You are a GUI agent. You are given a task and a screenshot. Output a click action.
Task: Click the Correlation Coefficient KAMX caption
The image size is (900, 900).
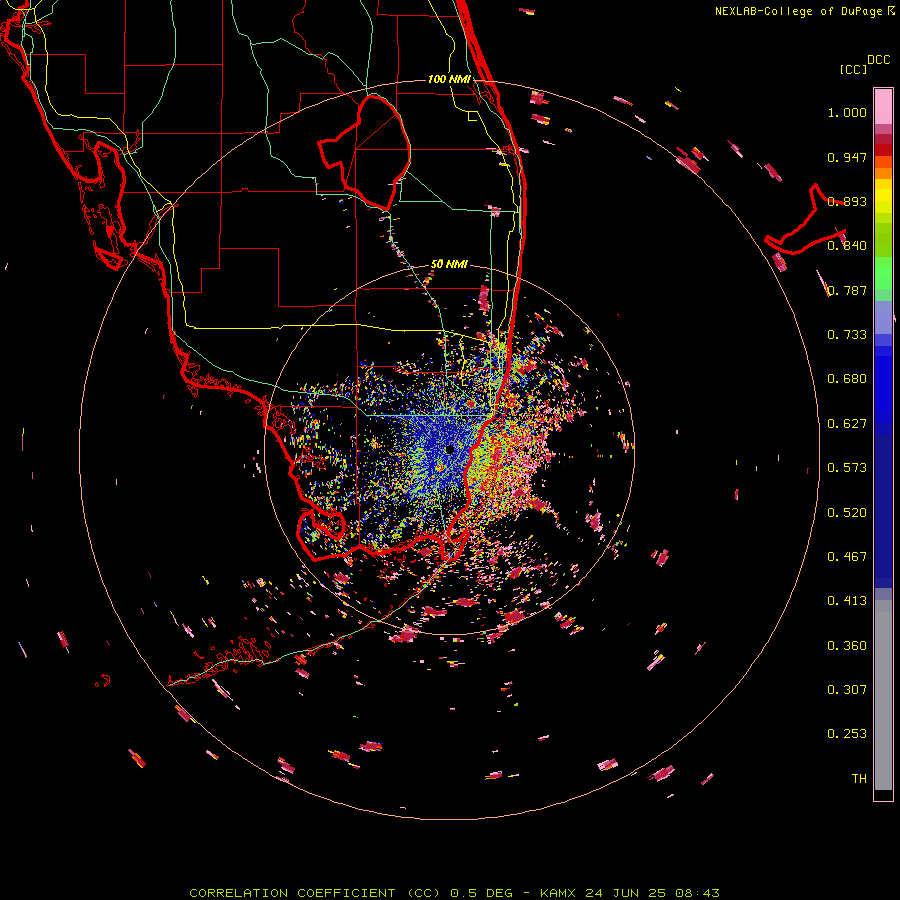454,893
